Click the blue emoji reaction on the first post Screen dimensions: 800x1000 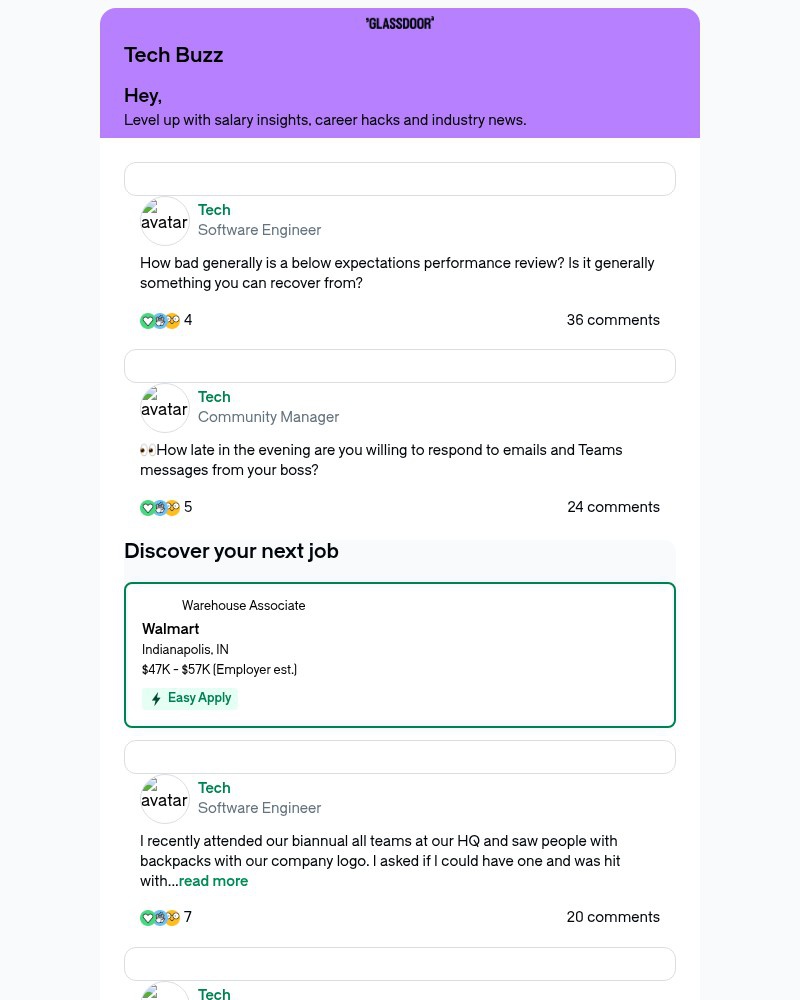(160, 320)
